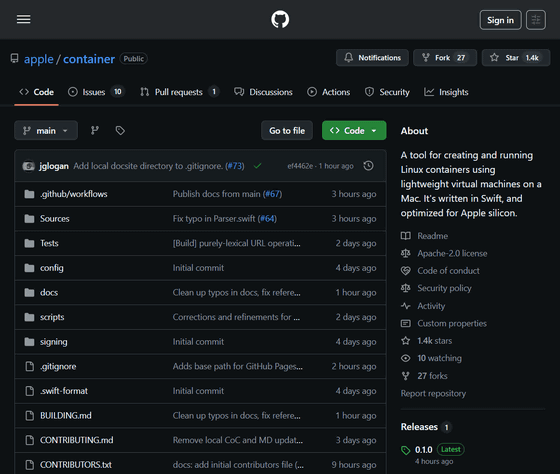Viewport: 560px width, 474px height.
Task: Expand the main branch dropdown
Action: [x=46, y=130]
